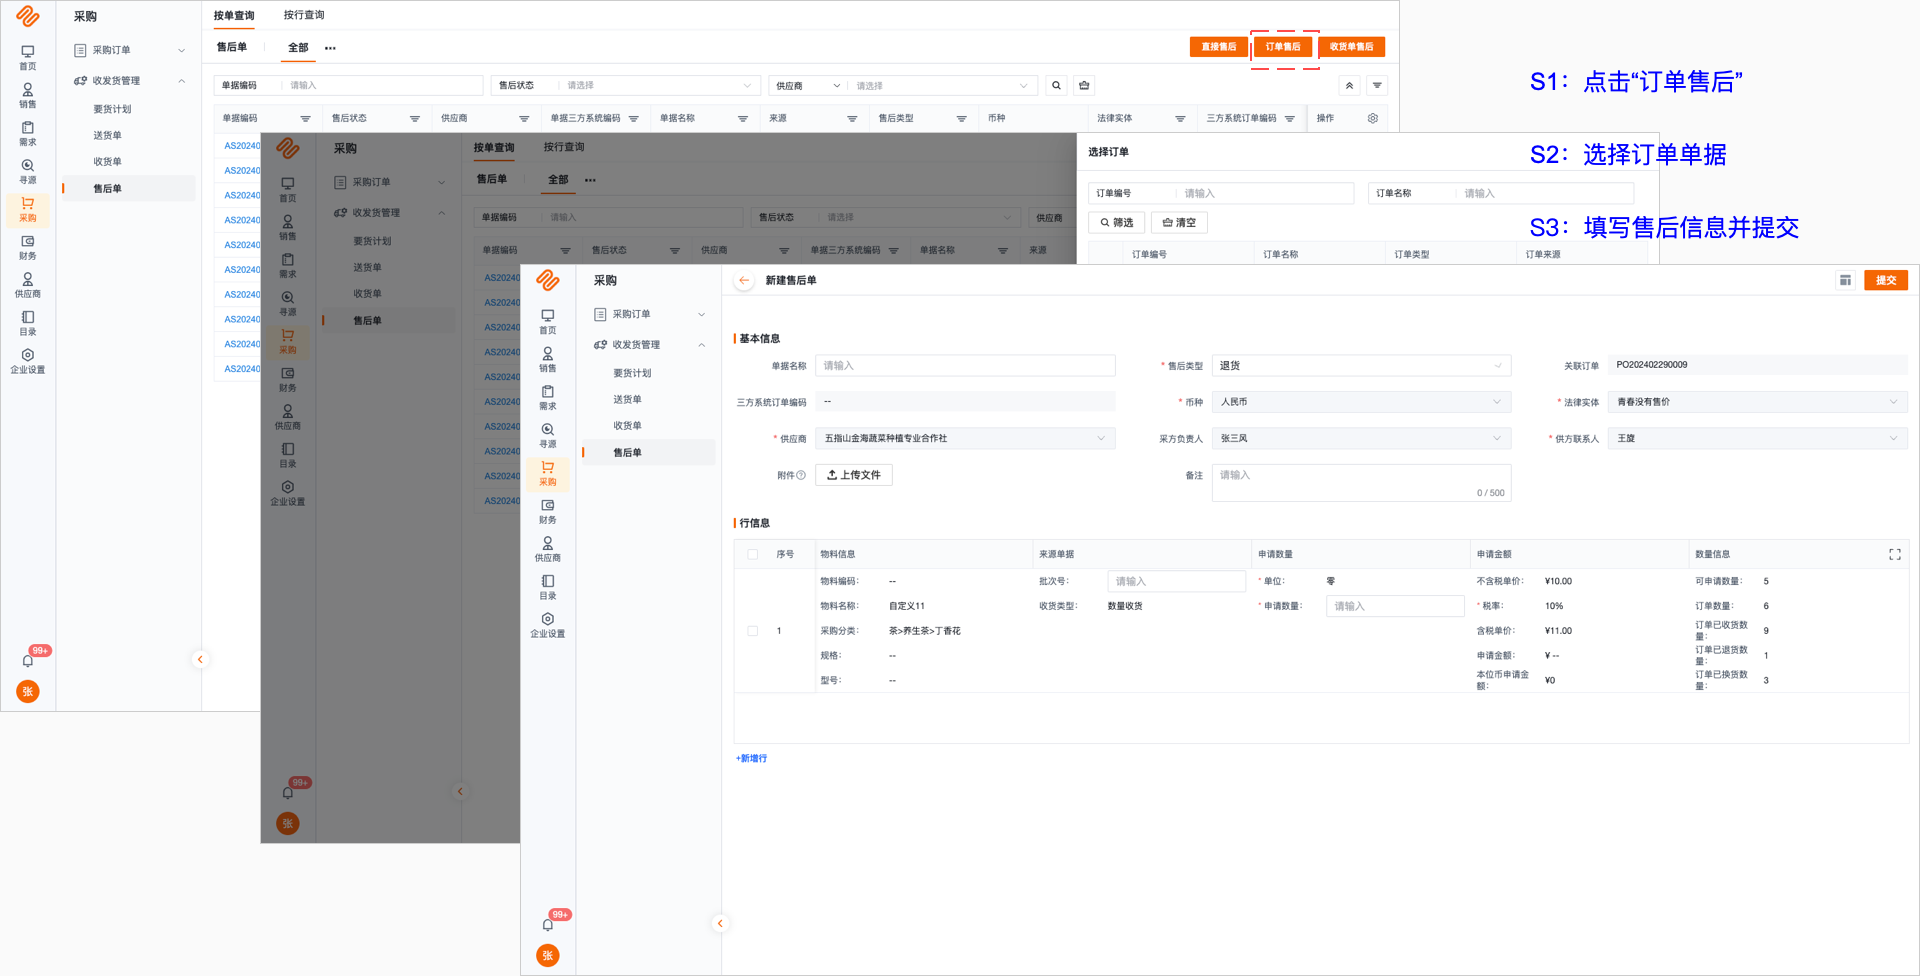
Task: Tick checkbox for row 1 in 行信息
Action: pos(753,631)
